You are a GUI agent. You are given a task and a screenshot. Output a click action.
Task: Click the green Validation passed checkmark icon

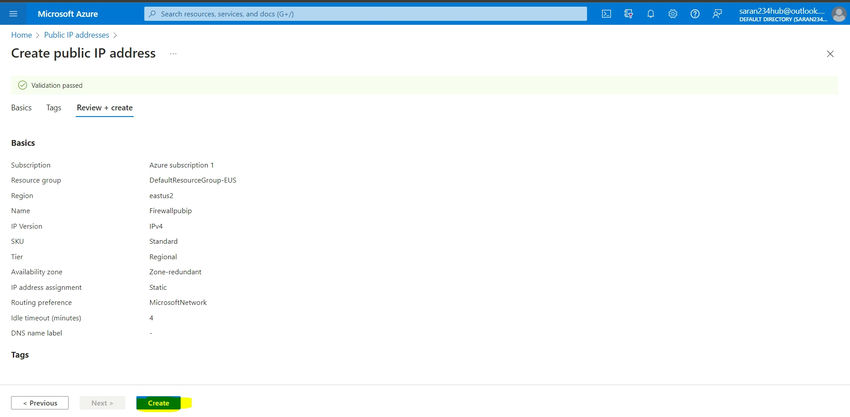[x=22, y=85]
